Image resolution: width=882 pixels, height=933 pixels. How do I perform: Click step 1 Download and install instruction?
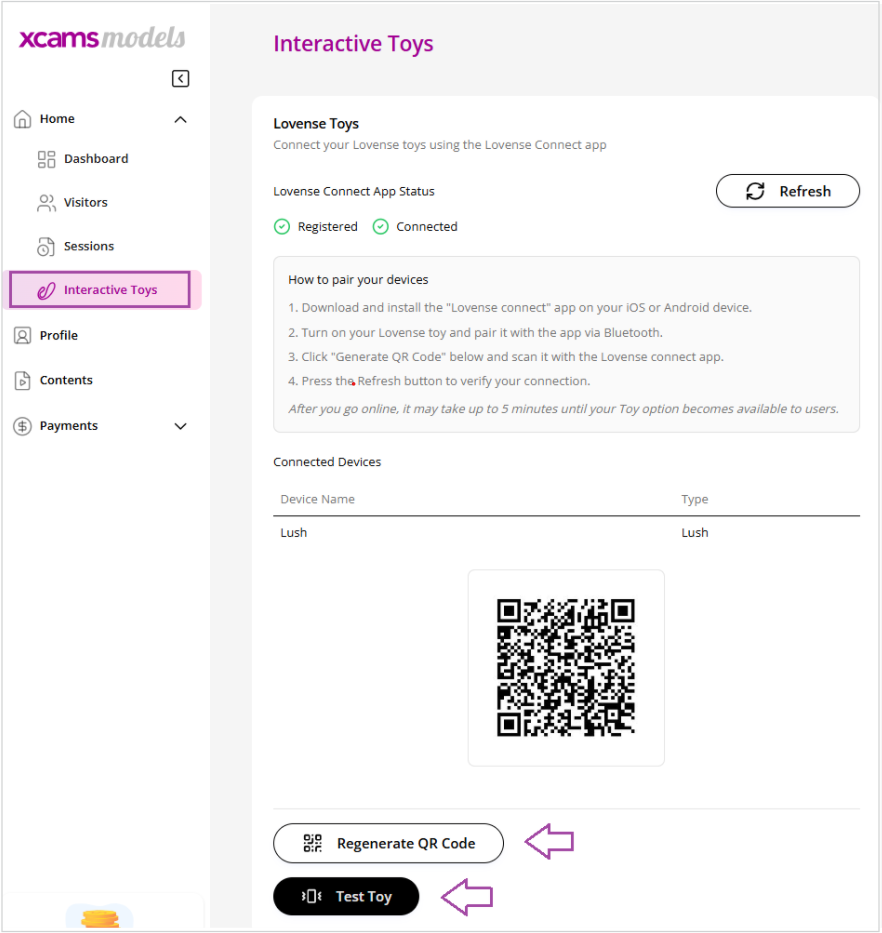click(x=520, y=308)
